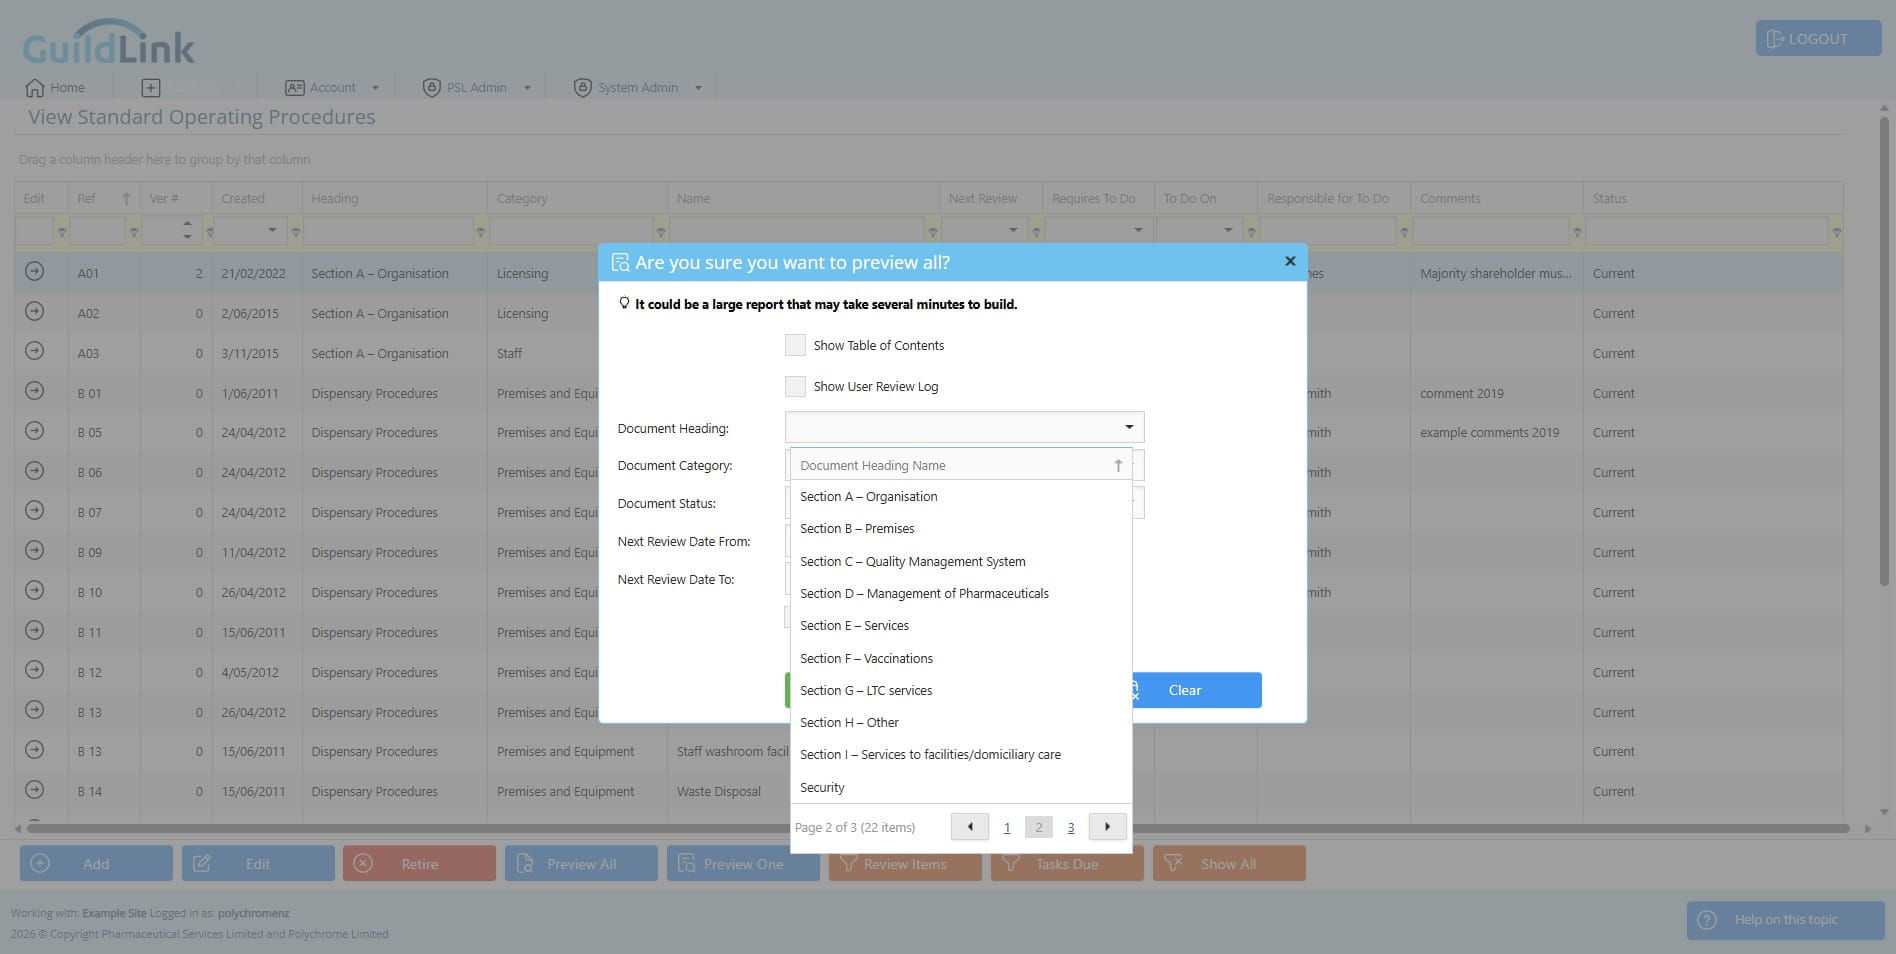
Task: Close the preview all dialog
Action: tap(1290, 261)
